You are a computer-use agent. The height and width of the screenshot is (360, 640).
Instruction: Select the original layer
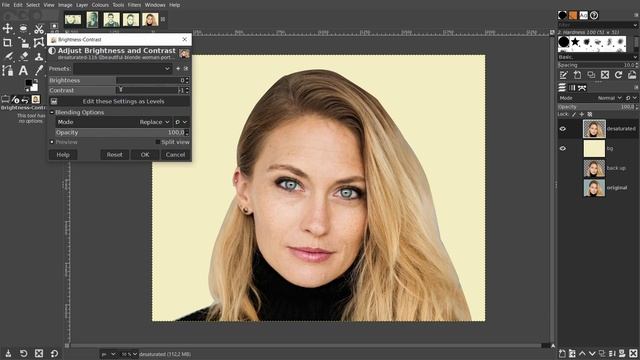click(x=598, y=188)
